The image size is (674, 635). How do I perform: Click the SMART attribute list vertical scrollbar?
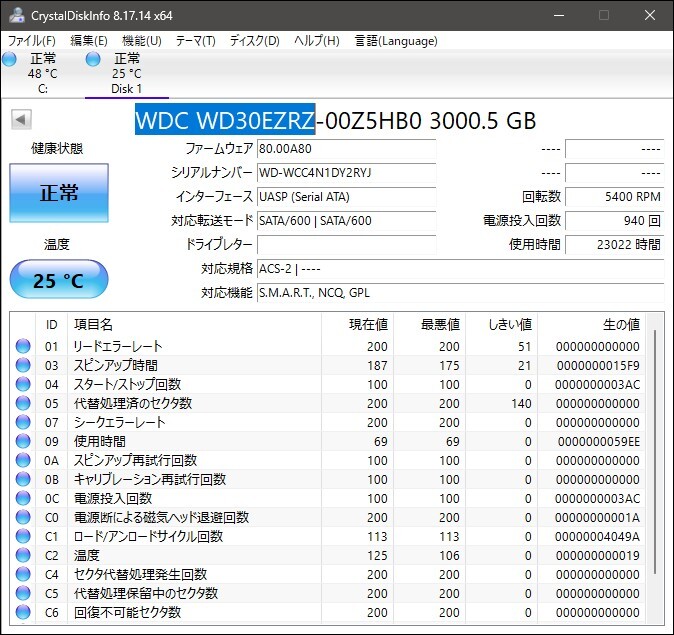tap(655, 451)
